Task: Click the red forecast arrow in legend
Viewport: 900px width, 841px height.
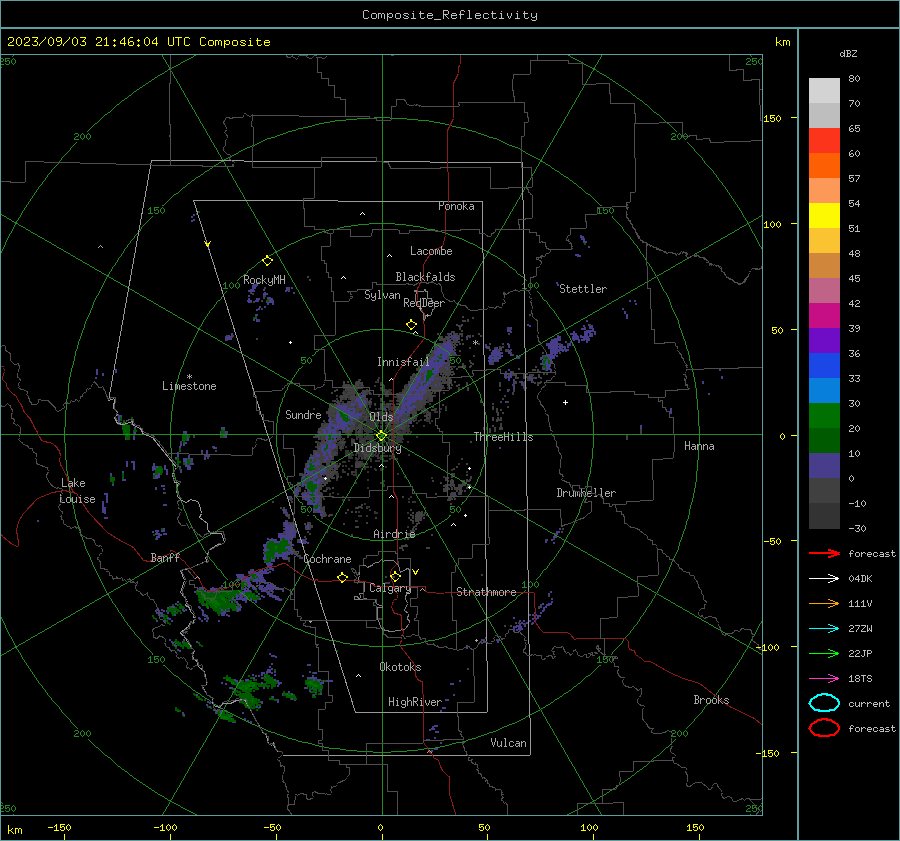Action: click(824, 553)
